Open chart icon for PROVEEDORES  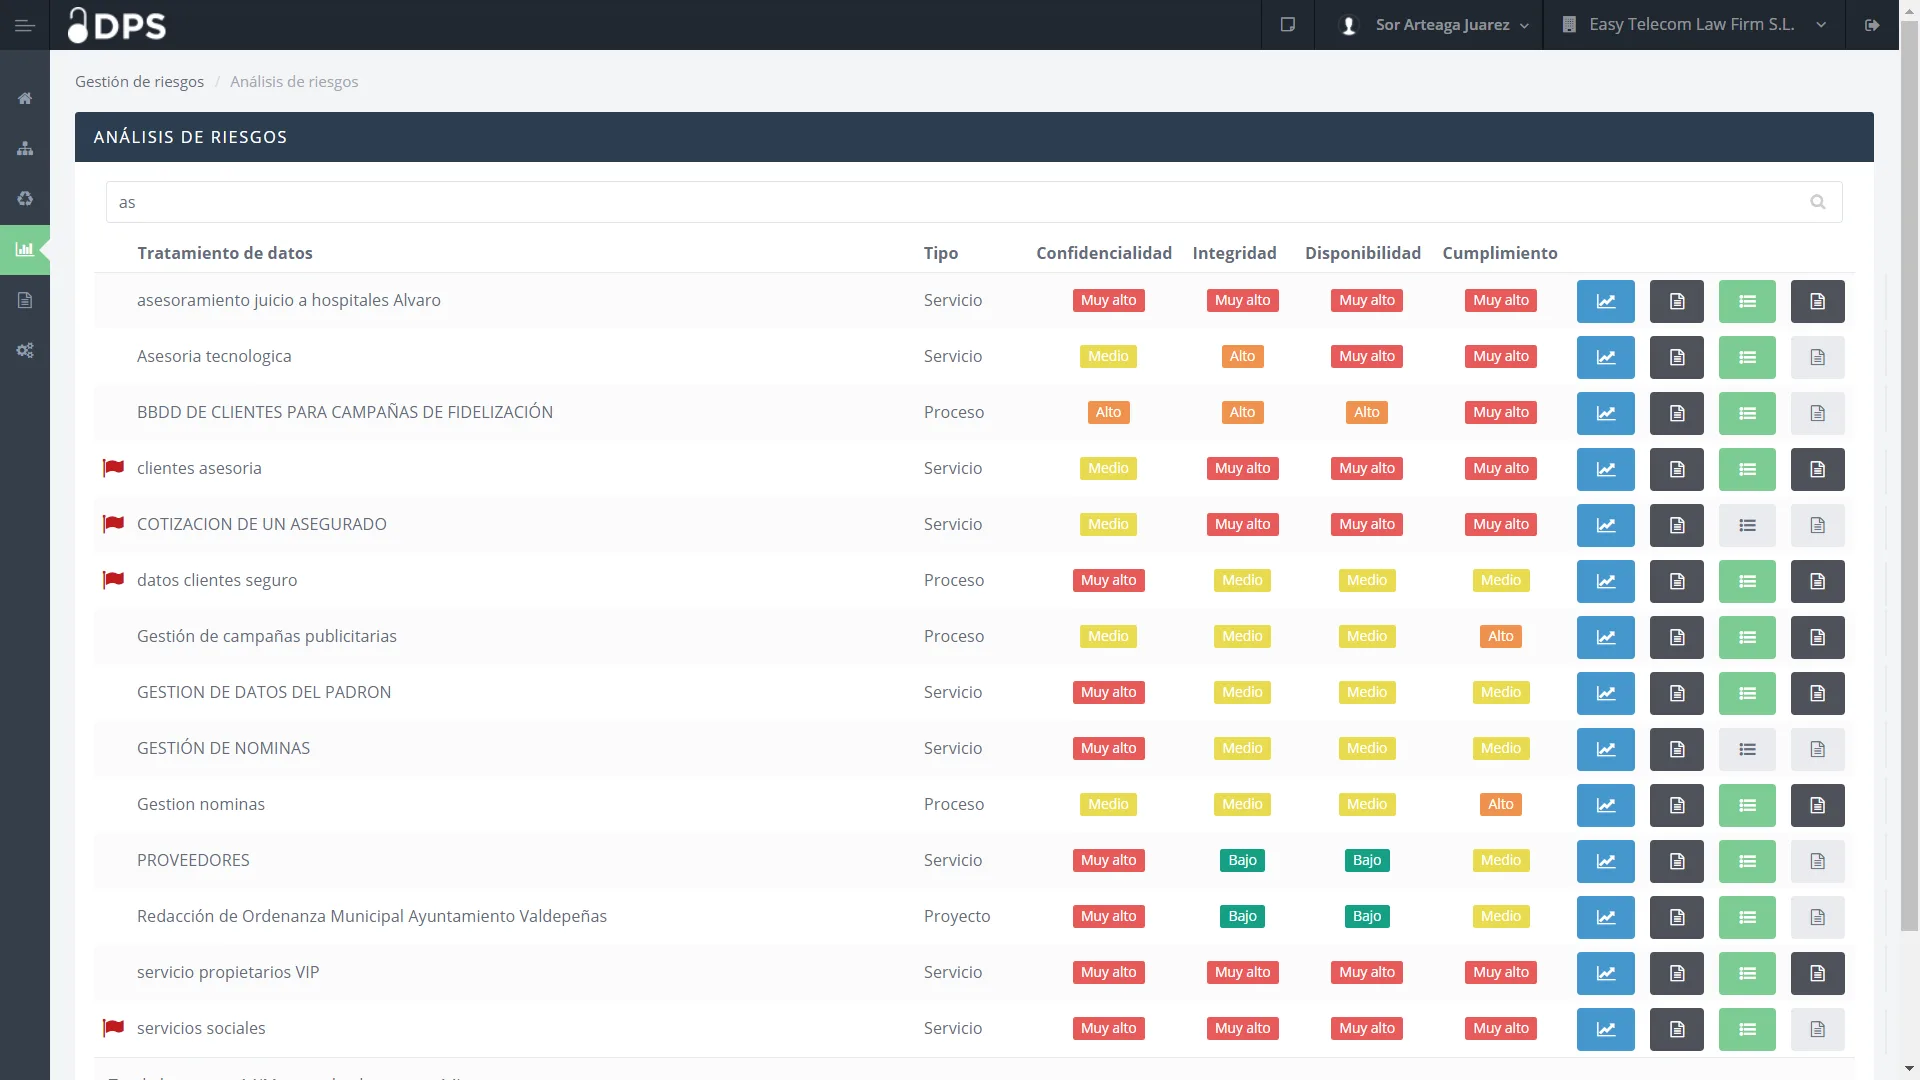(x=1606, y=861)
